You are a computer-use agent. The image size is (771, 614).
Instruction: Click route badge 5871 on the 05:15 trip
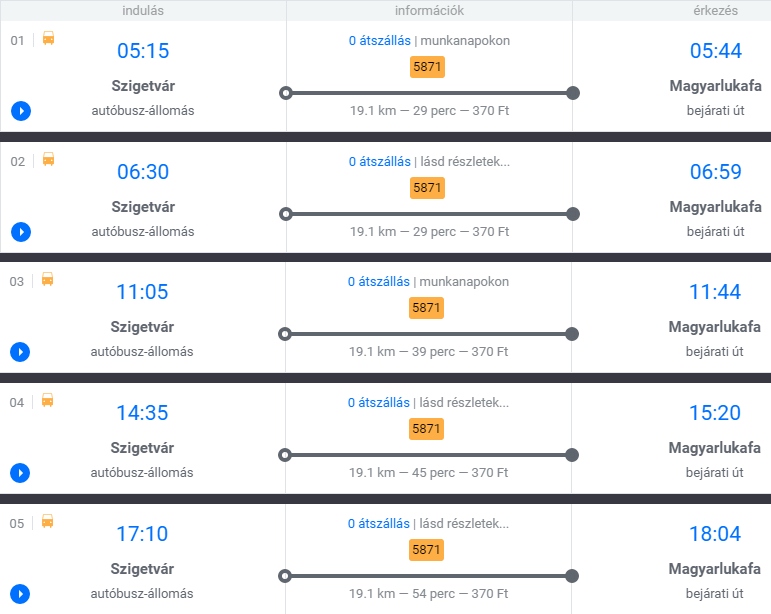pyautogui.click(x=427, y=67)
